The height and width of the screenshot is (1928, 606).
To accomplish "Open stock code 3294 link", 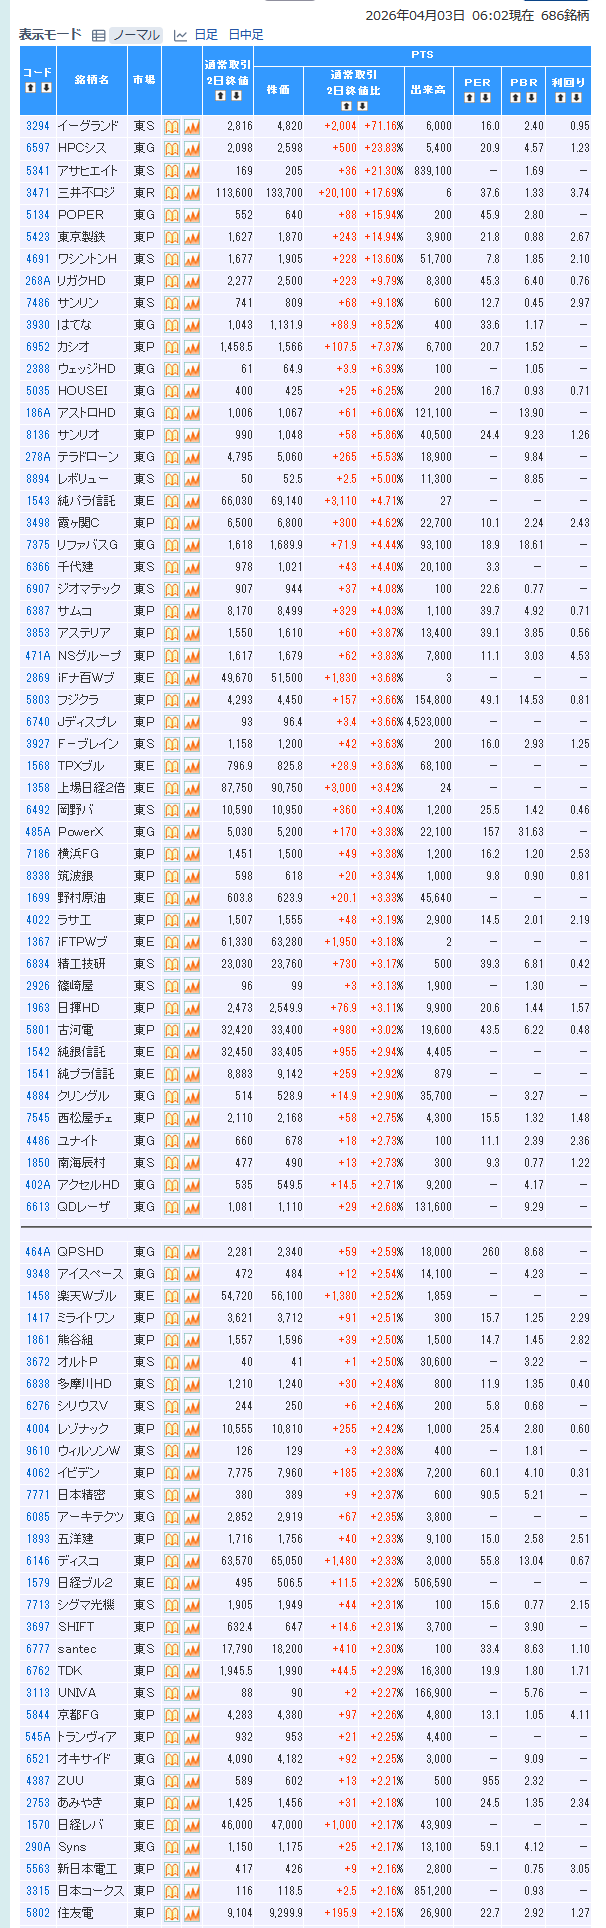I will point(37,126).
